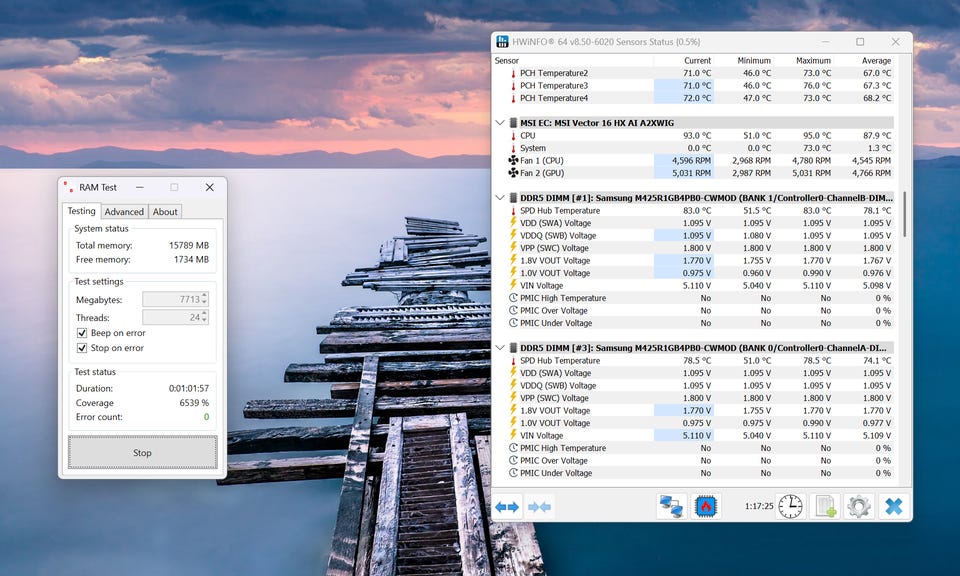
Task: Open sensor settings gear icon
Action: click(858, 507)
